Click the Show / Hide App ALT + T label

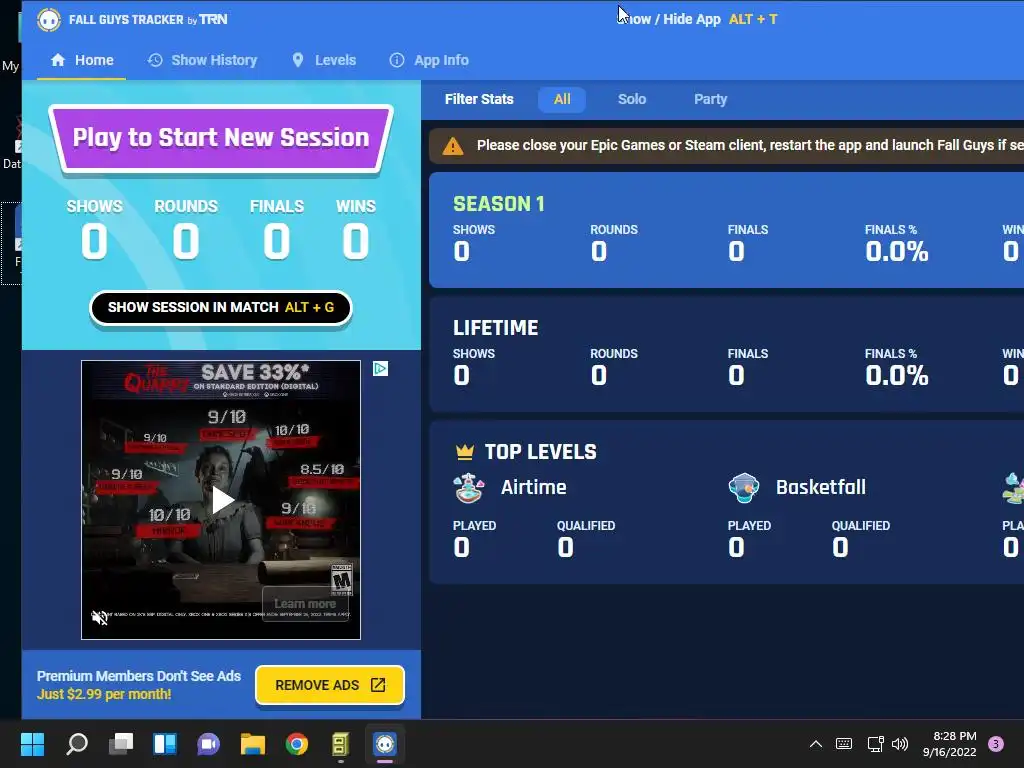[x=699, y=20]
